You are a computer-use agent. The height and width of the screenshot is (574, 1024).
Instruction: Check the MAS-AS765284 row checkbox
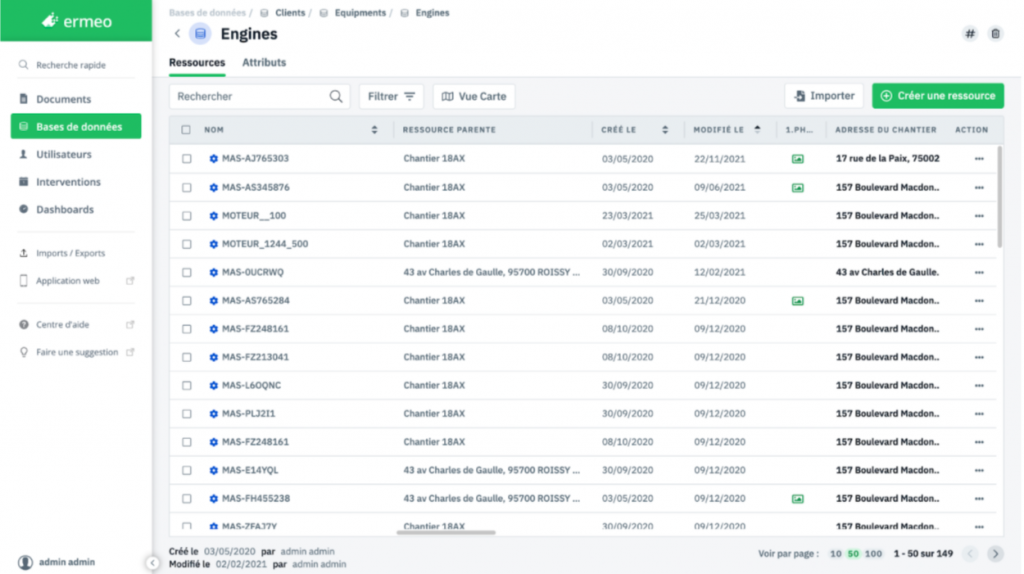pos(187,301)
